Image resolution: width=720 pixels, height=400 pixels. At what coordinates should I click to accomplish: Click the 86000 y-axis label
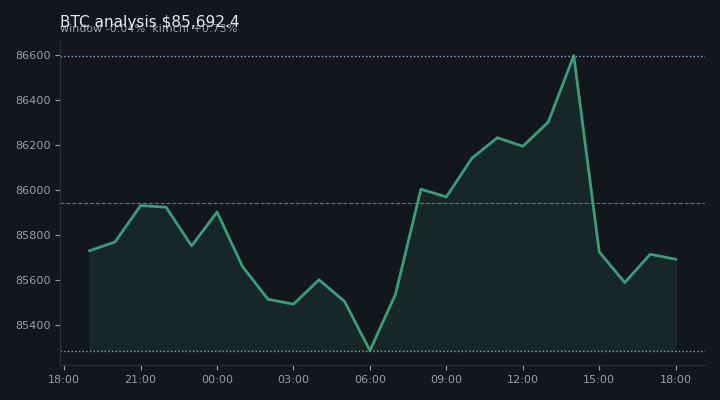pyautogui.click(x=33, y=191)
